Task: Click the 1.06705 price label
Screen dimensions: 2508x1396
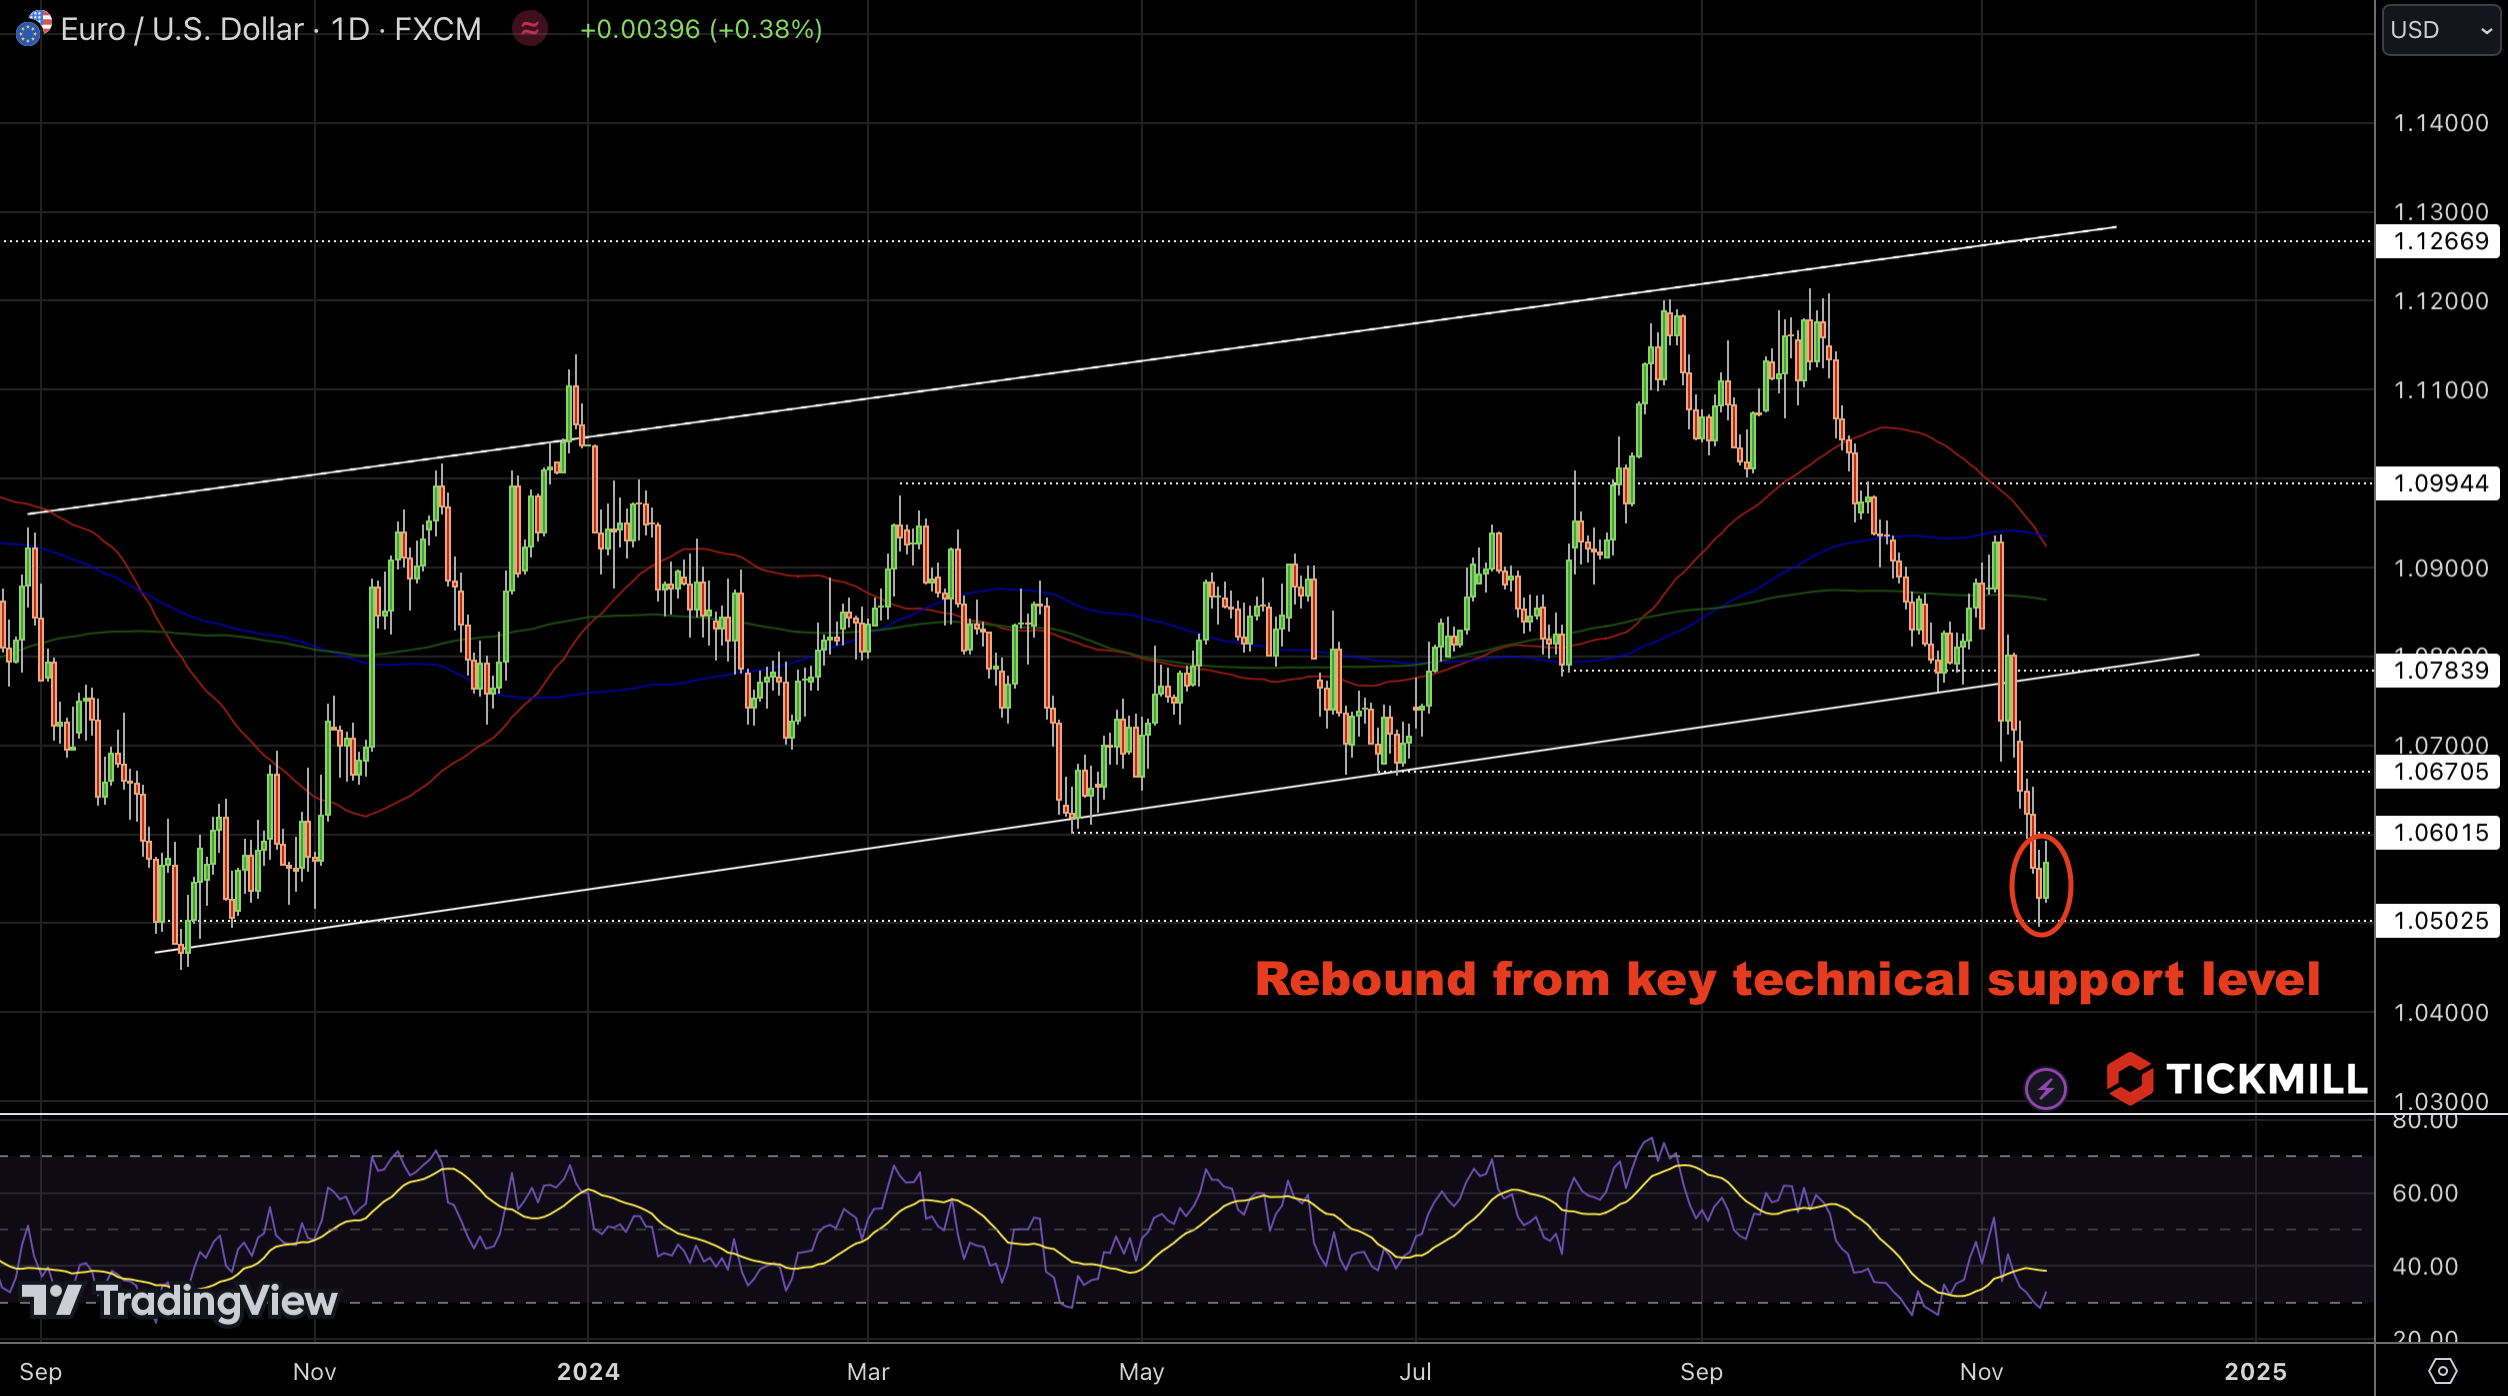Action: click(x=2438, y=772)
